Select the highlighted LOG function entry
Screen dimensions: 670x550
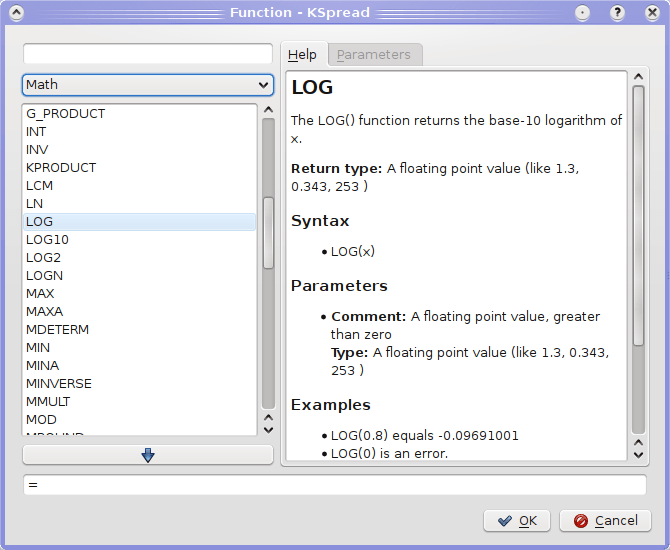tap(139, 221)
